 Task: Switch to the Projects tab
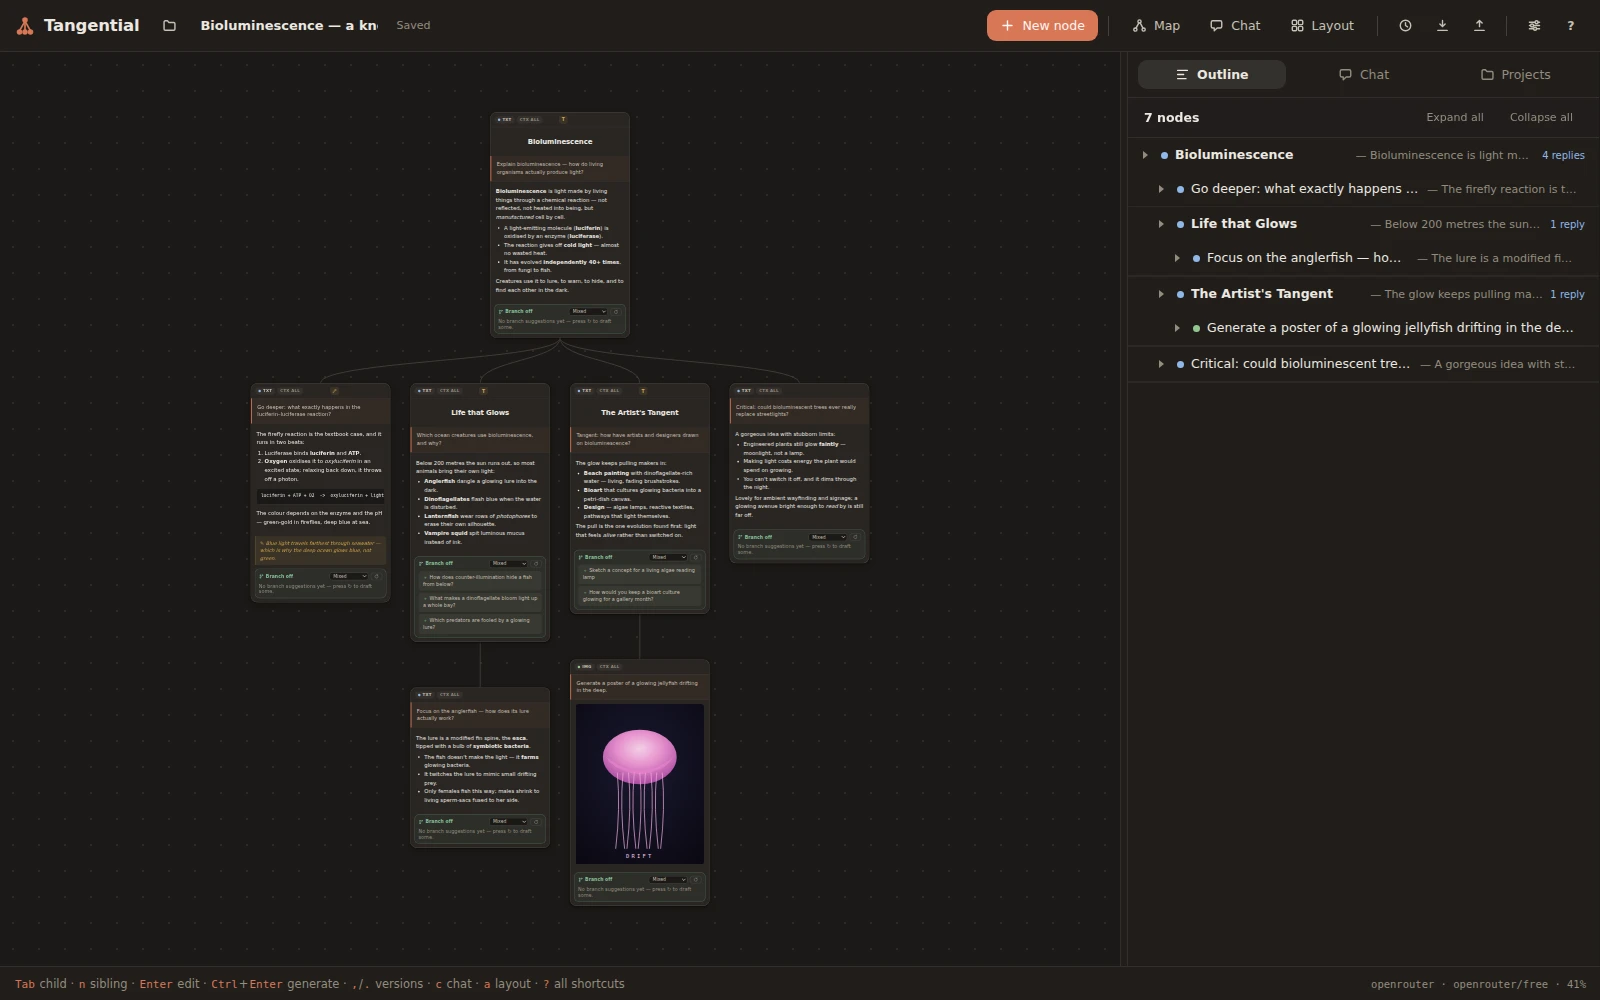[1516, 75]
